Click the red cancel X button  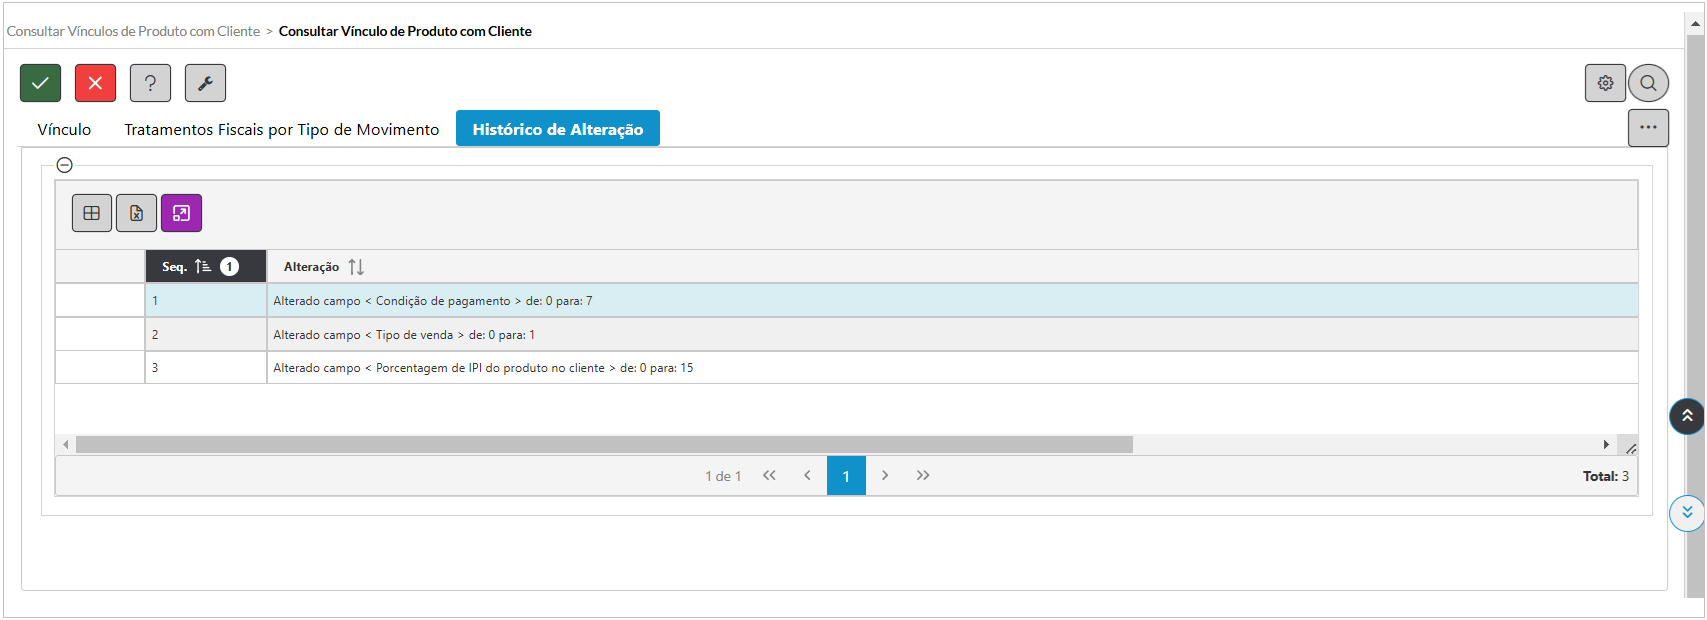tap(95, 83)
